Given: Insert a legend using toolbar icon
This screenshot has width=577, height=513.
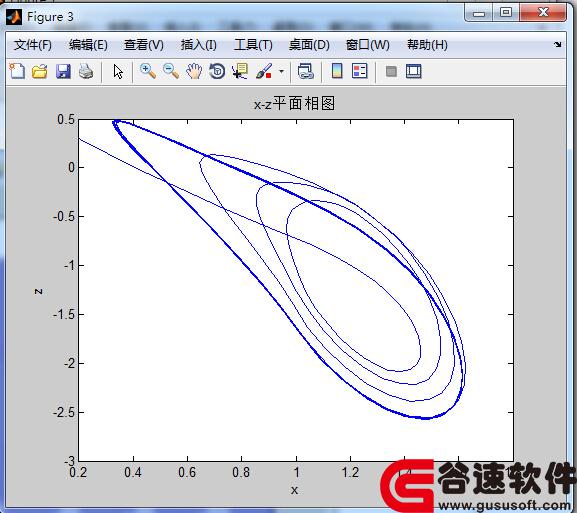Looking at the screenshot, I should point(360,71).
